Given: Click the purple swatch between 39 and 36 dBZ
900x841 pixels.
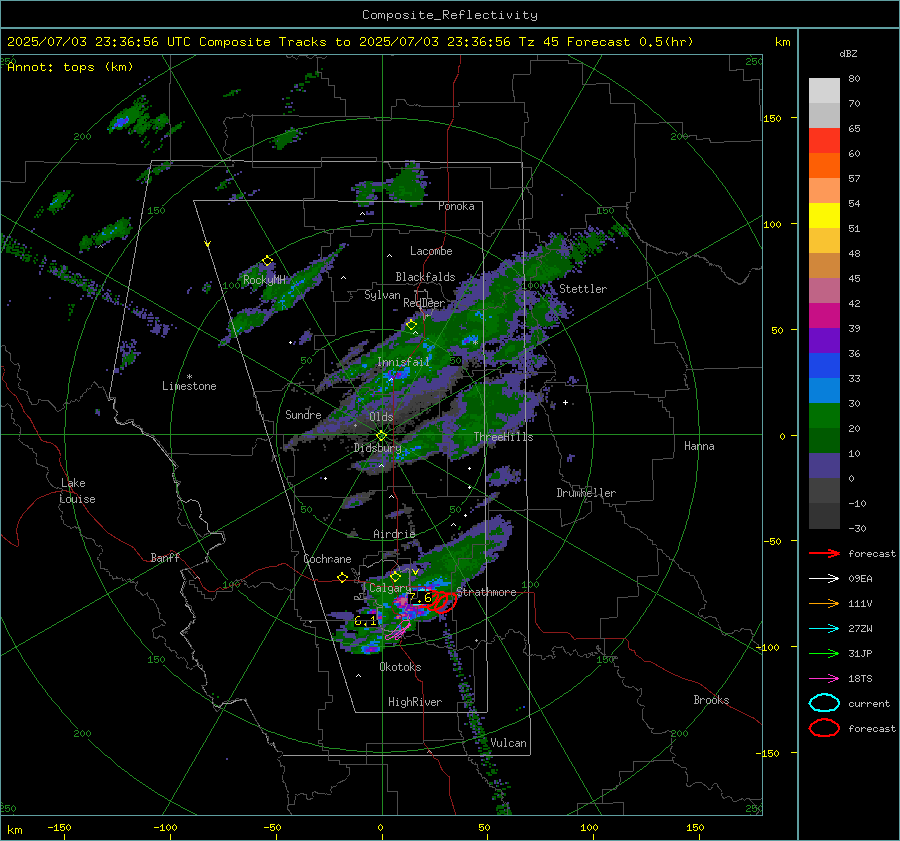Looking at the screenshot, I should (824, 340).
